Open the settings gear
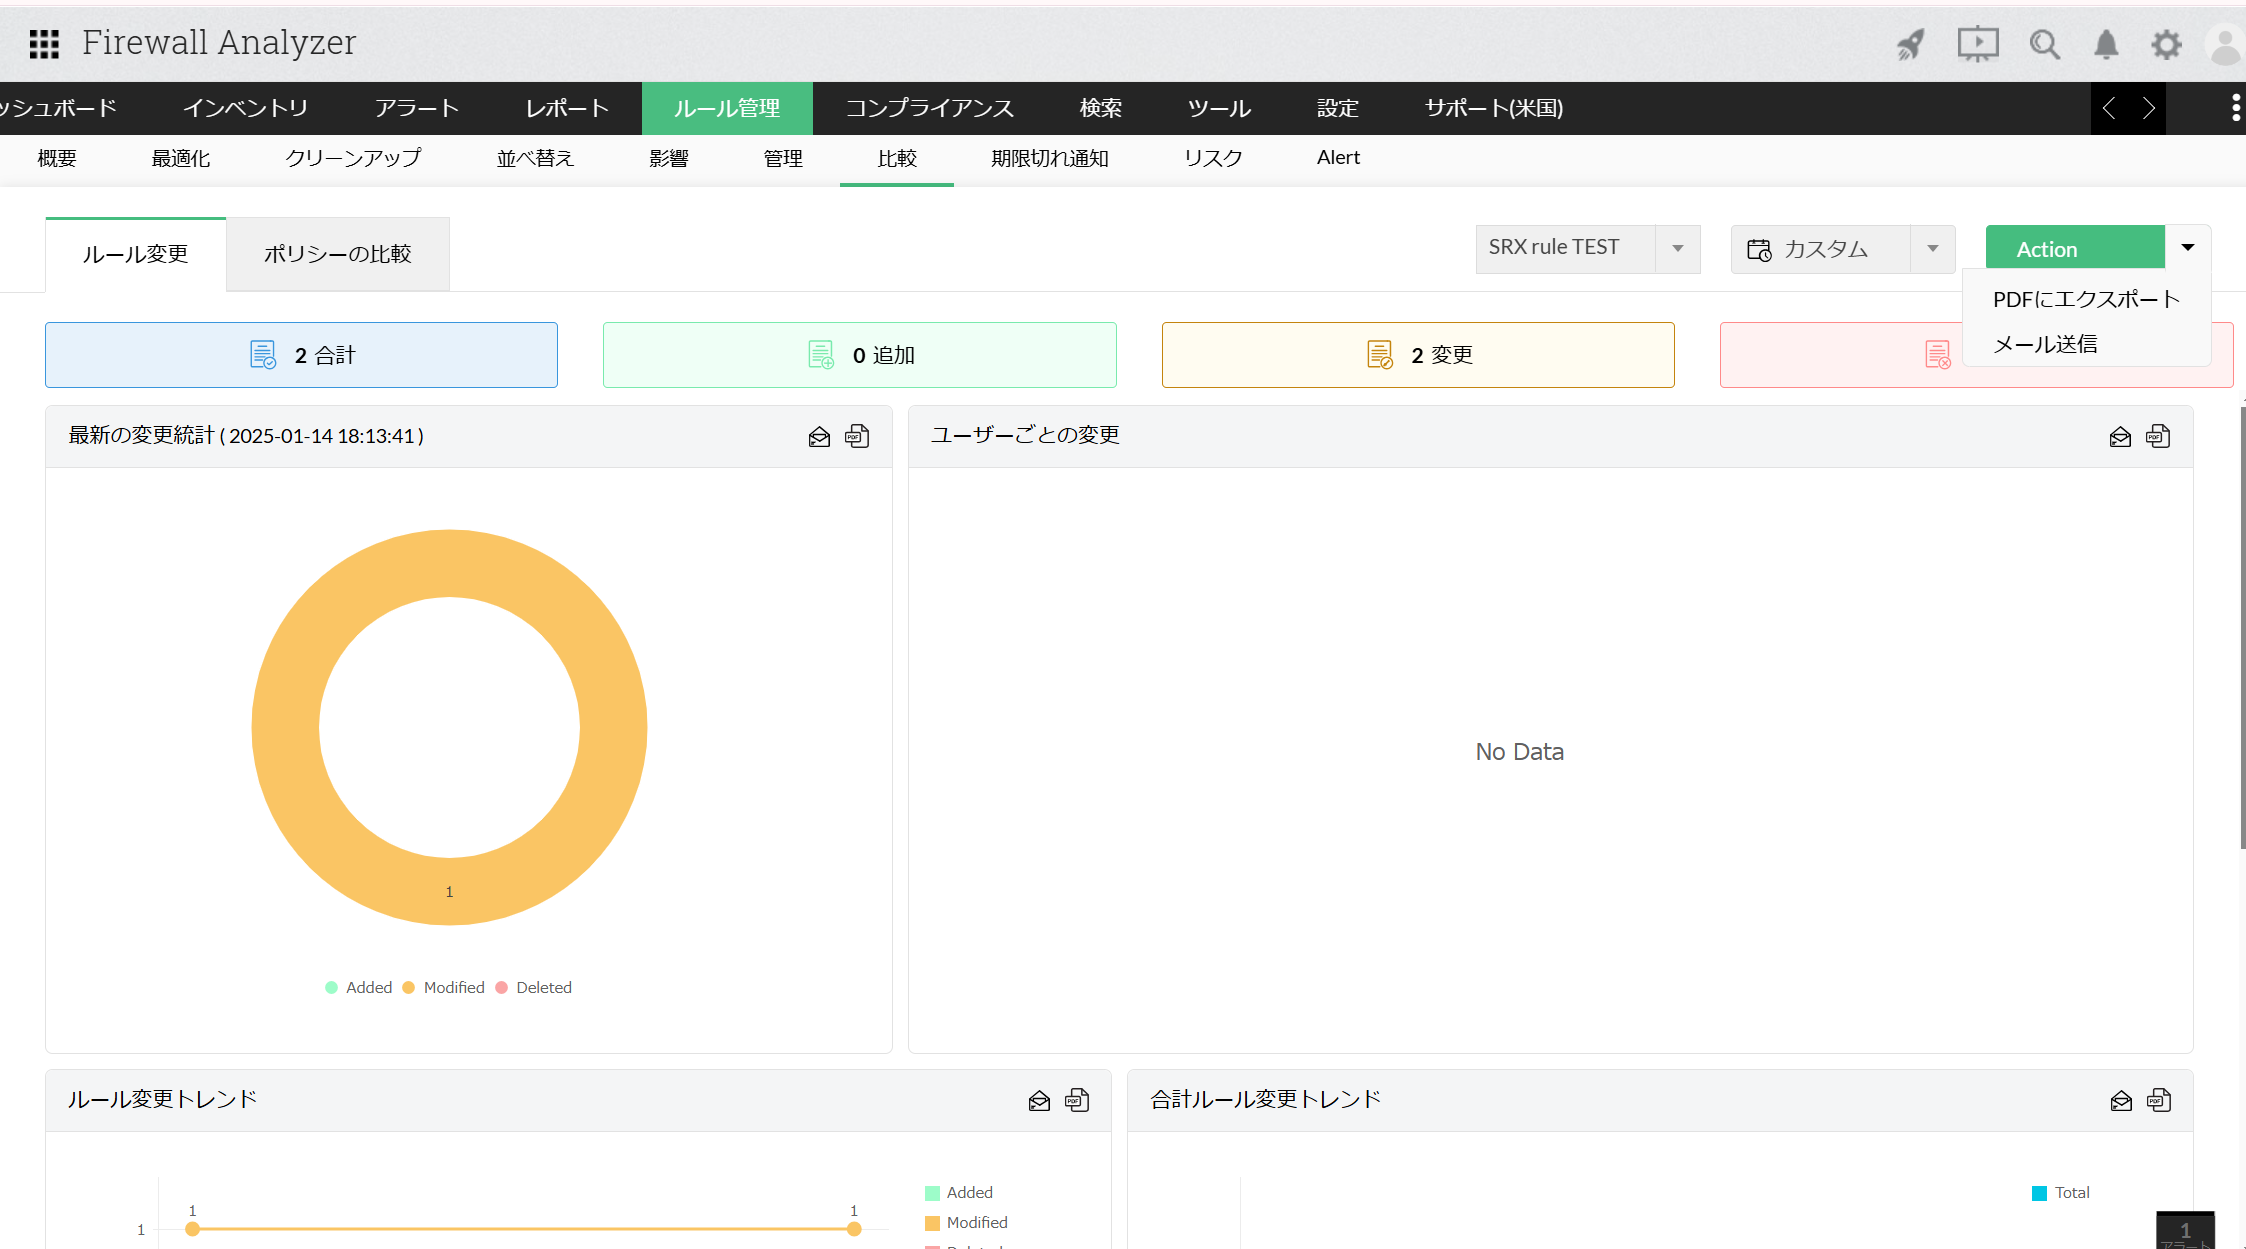2246x1249 pixels. (x=2166, y=44)
